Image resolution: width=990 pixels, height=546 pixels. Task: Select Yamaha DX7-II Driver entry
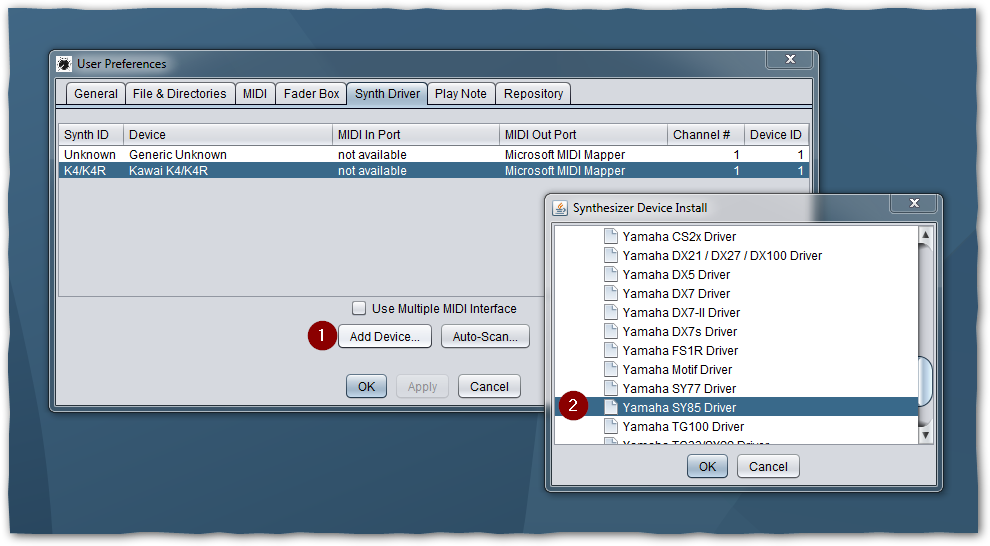point(681,312)
